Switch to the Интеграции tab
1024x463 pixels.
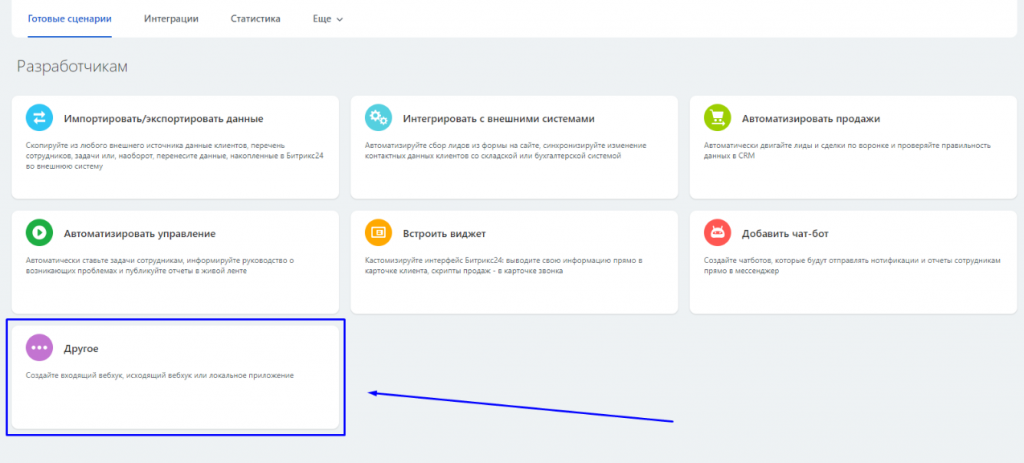coord(171,19)
